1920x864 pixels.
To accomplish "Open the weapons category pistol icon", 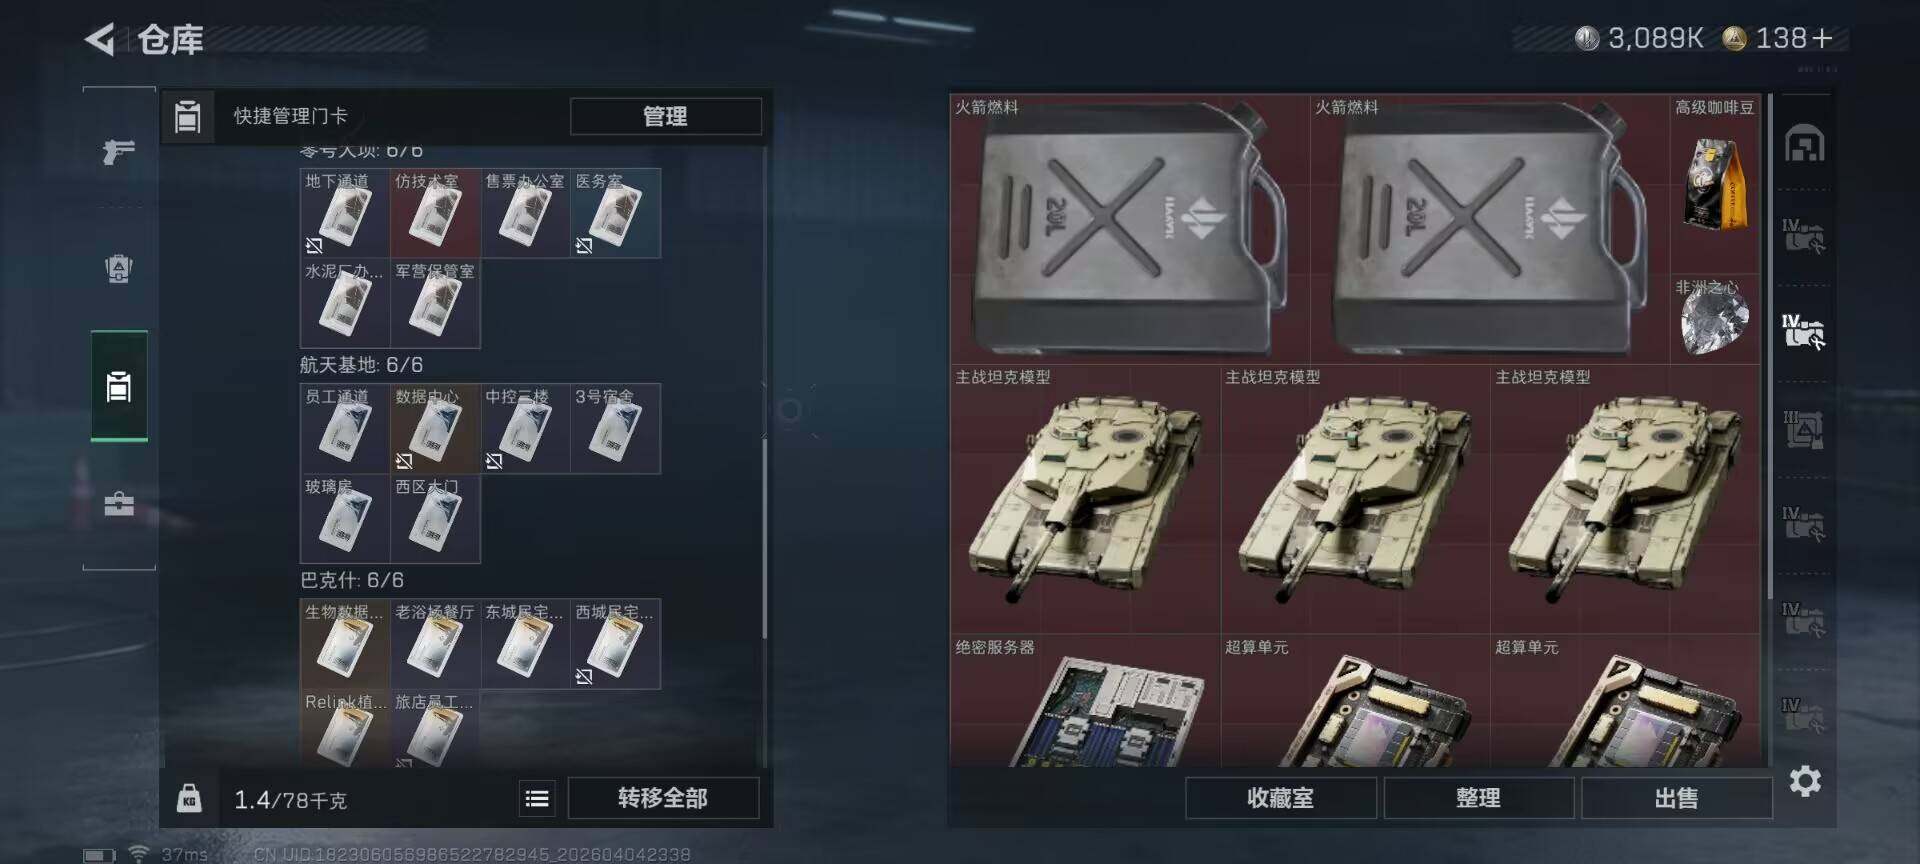I will 119,152.
